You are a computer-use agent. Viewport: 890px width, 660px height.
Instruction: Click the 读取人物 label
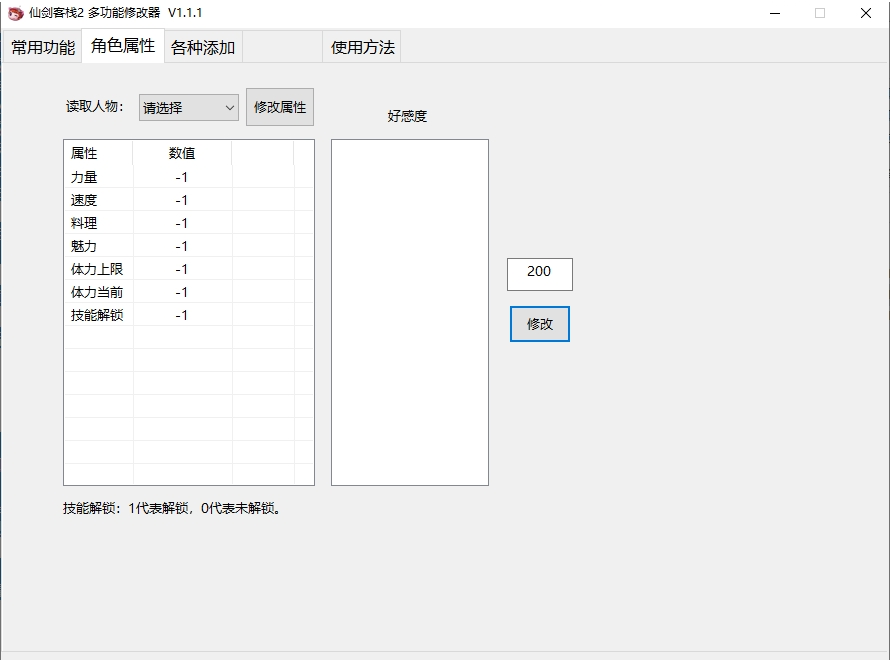(94, 106)
